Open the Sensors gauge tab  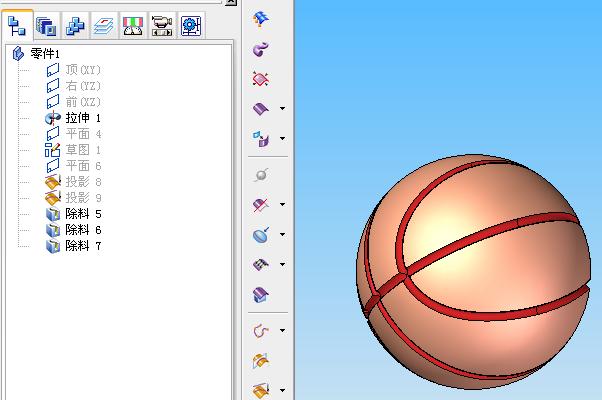[133, 26]
